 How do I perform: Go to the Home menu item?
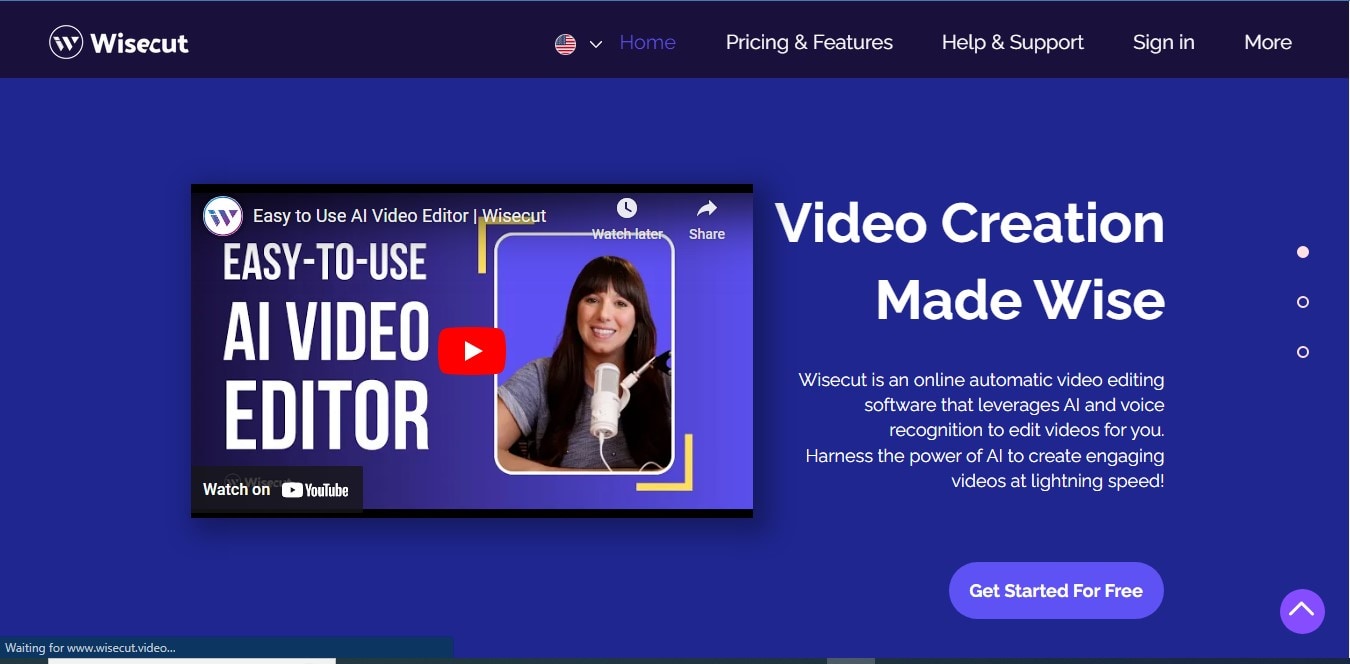[647, 42]
